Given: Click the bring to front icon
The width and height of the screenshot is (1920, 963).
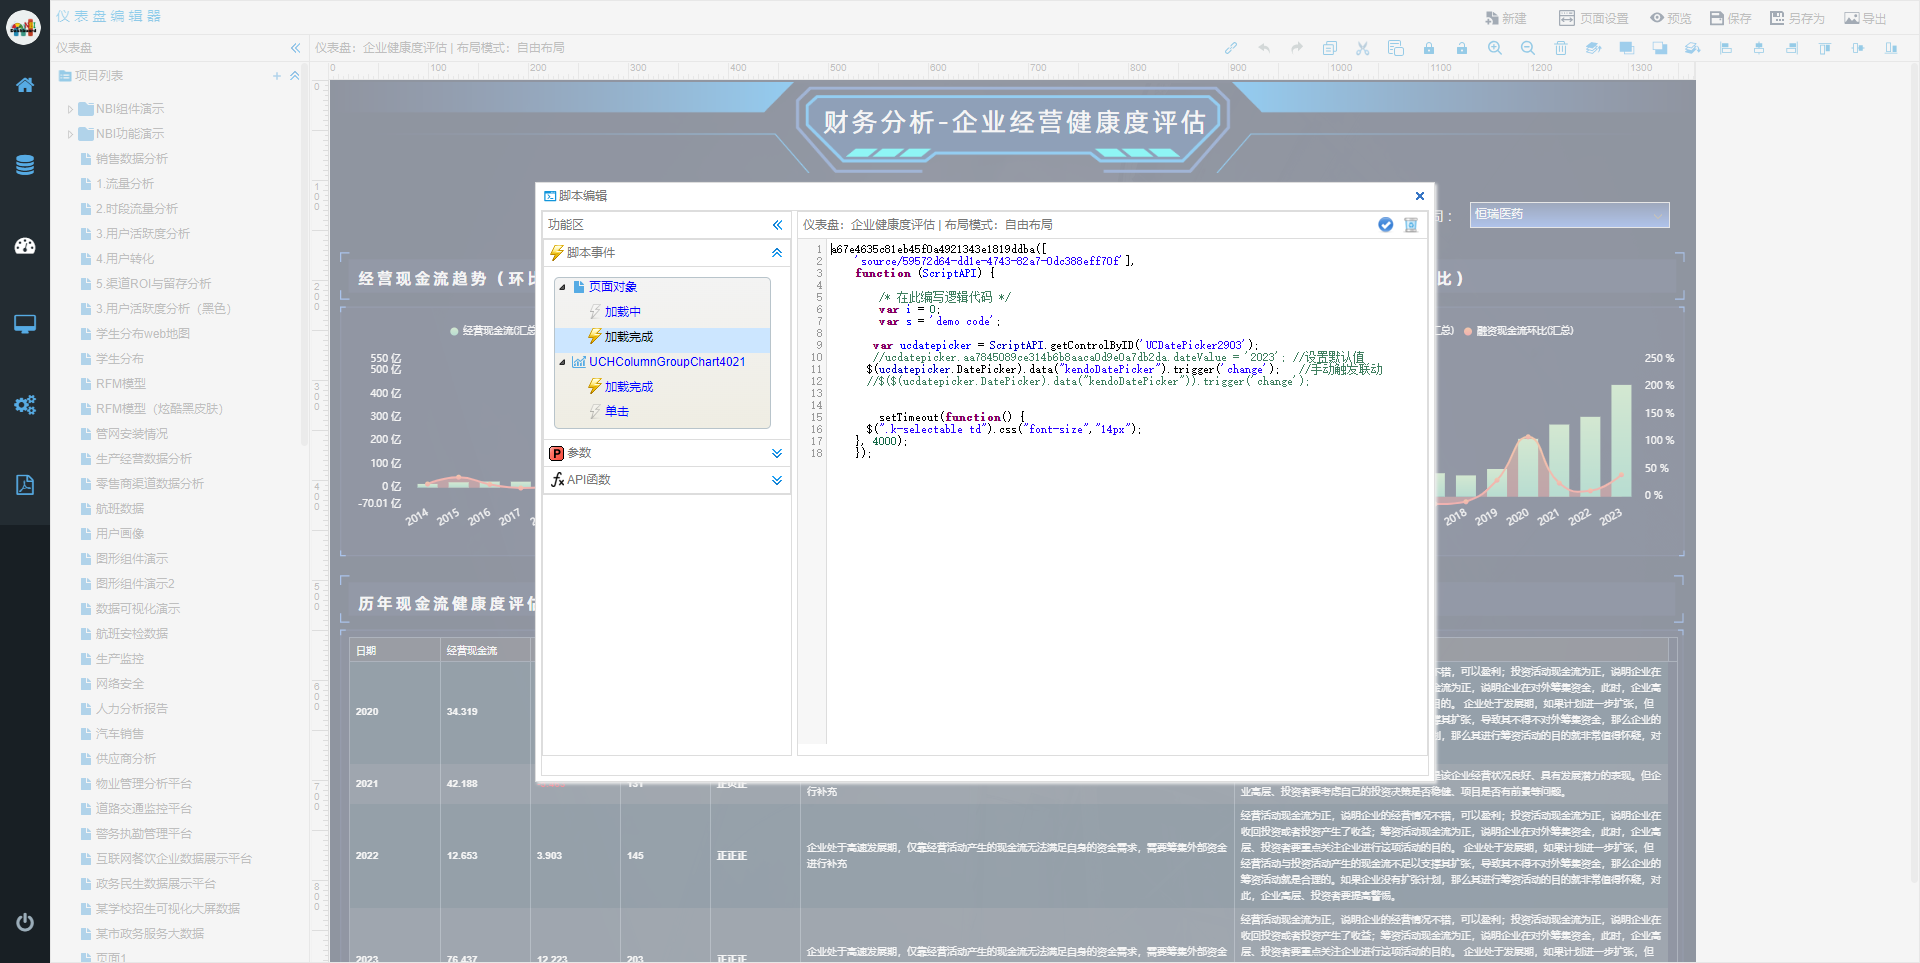Looking at the screenshot, I should coord(1627,48).
